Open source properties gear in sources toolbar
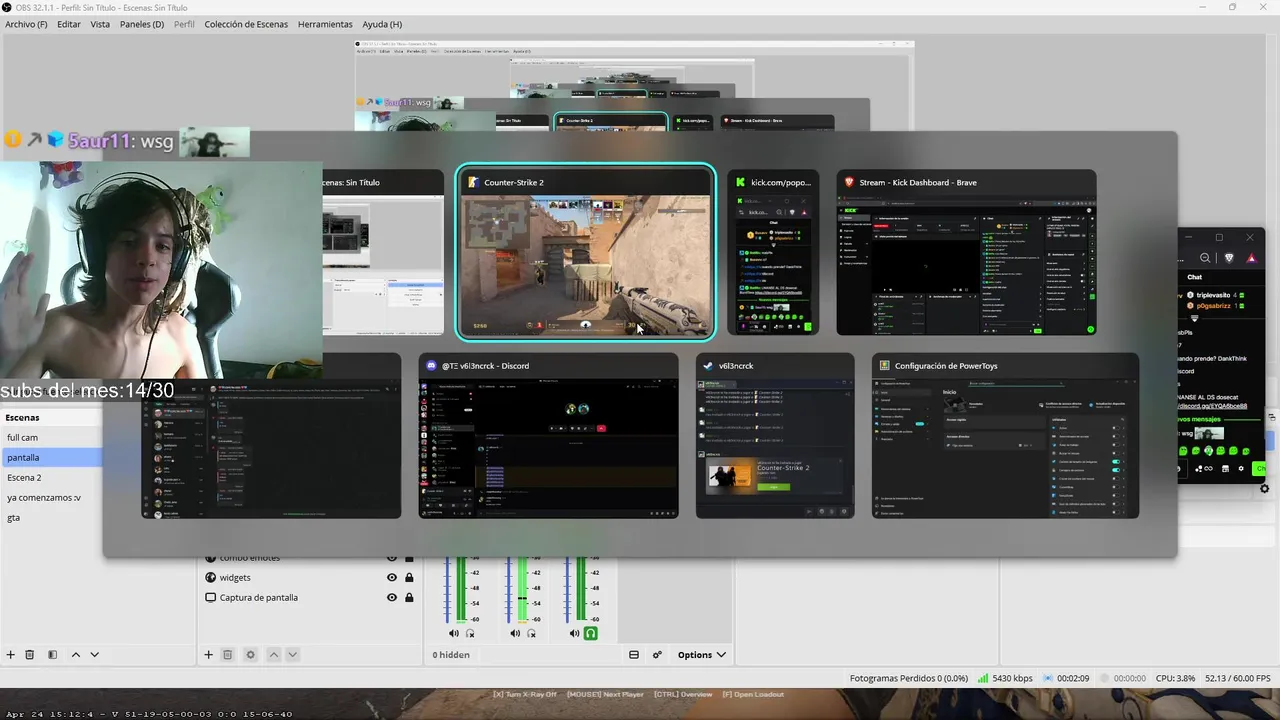 pyautogui.click(x=250, y=655)
